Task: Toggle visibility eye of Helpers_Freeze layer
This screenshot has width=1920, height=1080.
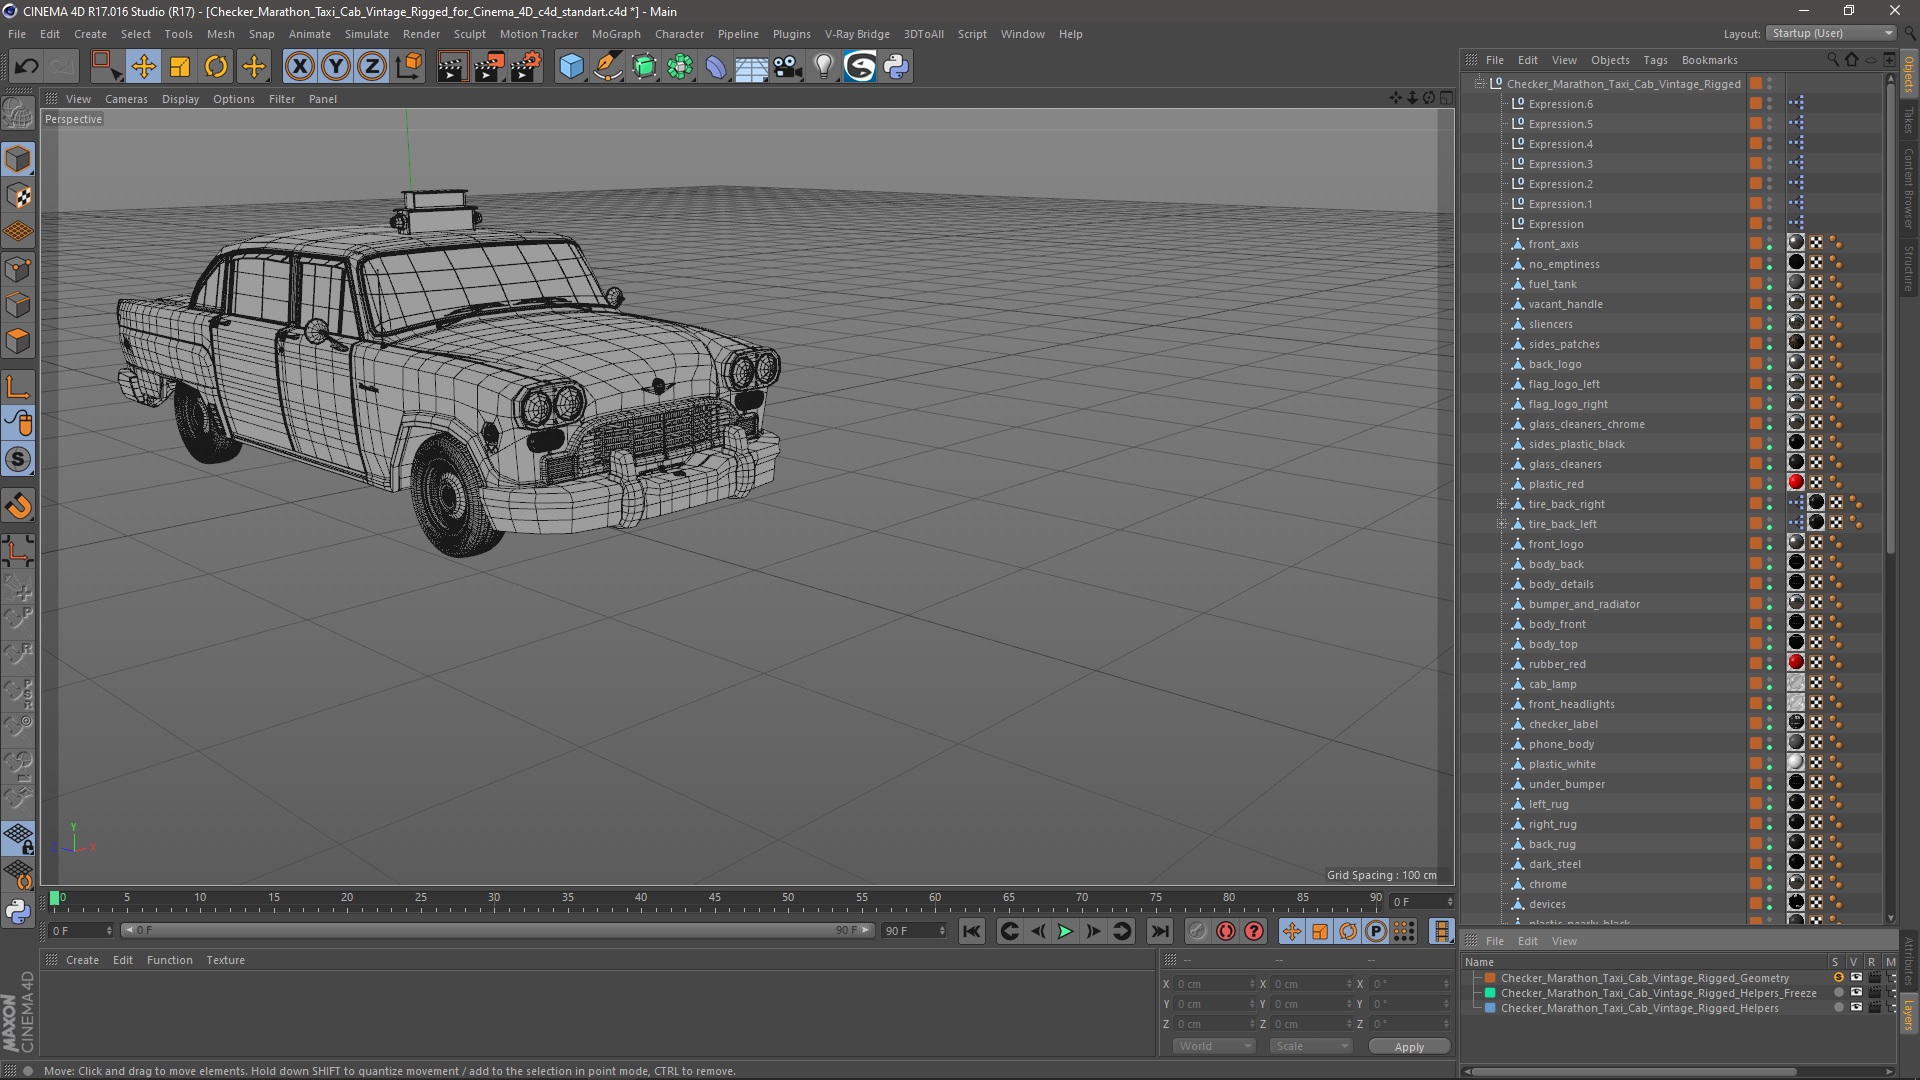Action: [x=1857, y=993]
